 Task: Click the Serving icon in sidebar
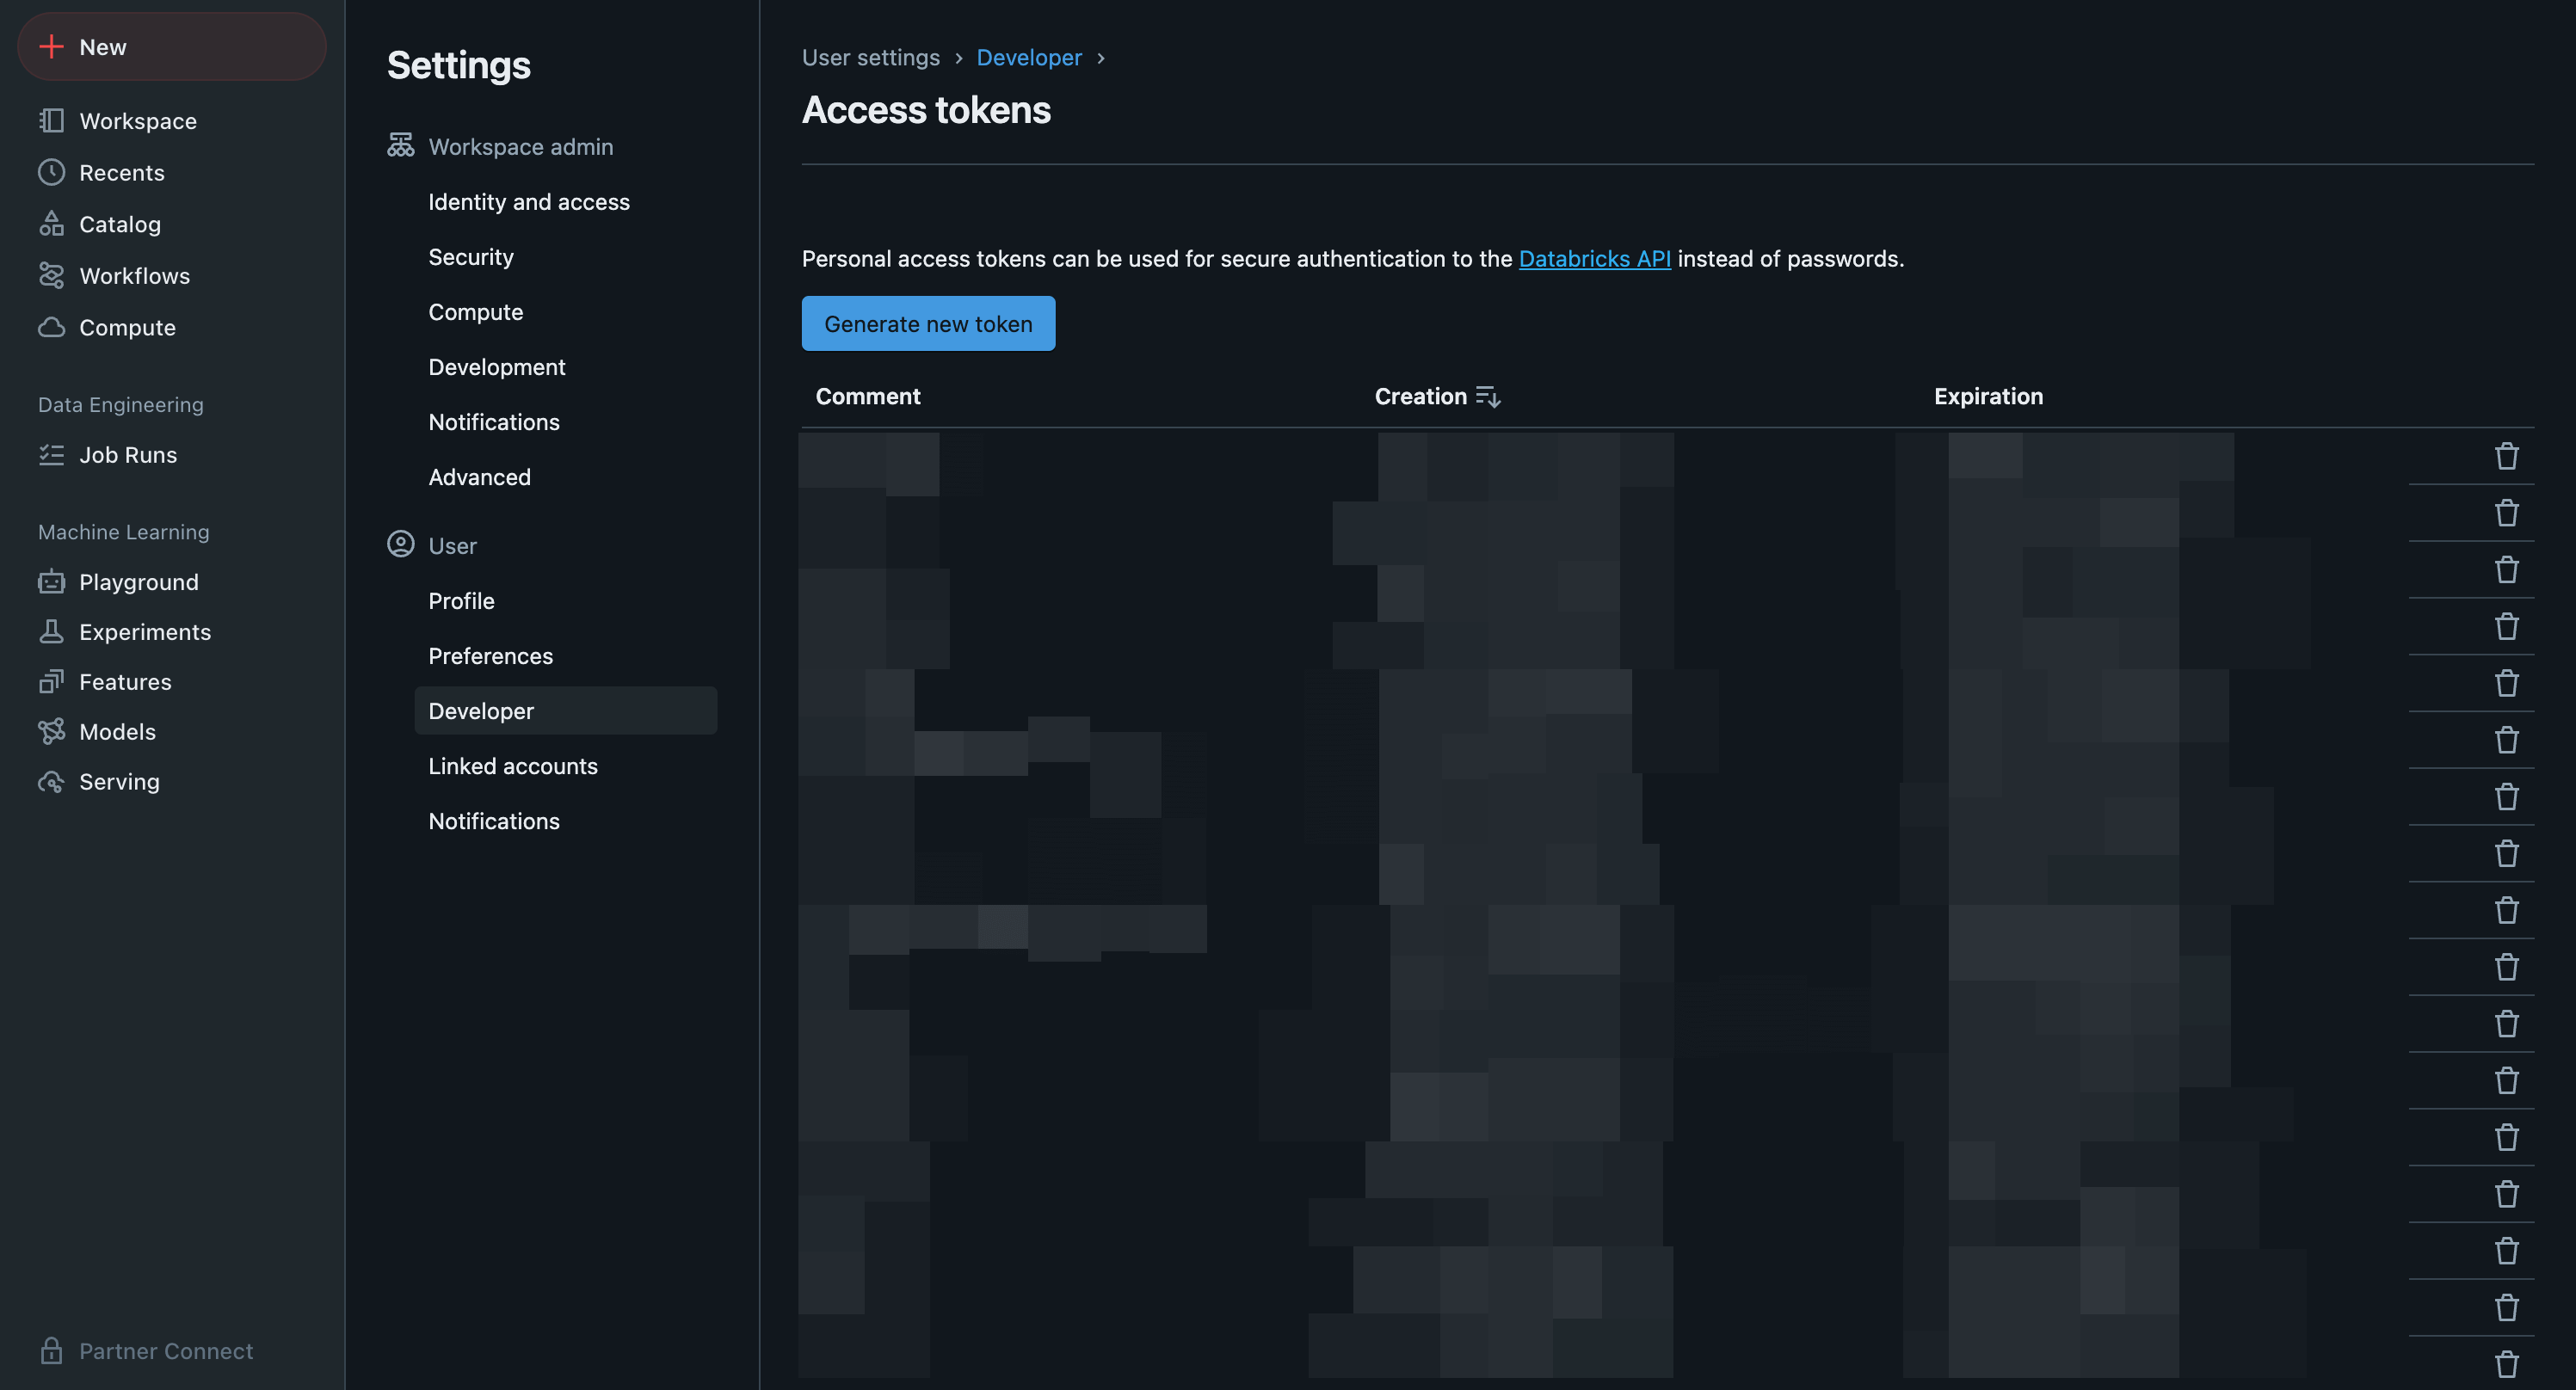coord(51,782)
